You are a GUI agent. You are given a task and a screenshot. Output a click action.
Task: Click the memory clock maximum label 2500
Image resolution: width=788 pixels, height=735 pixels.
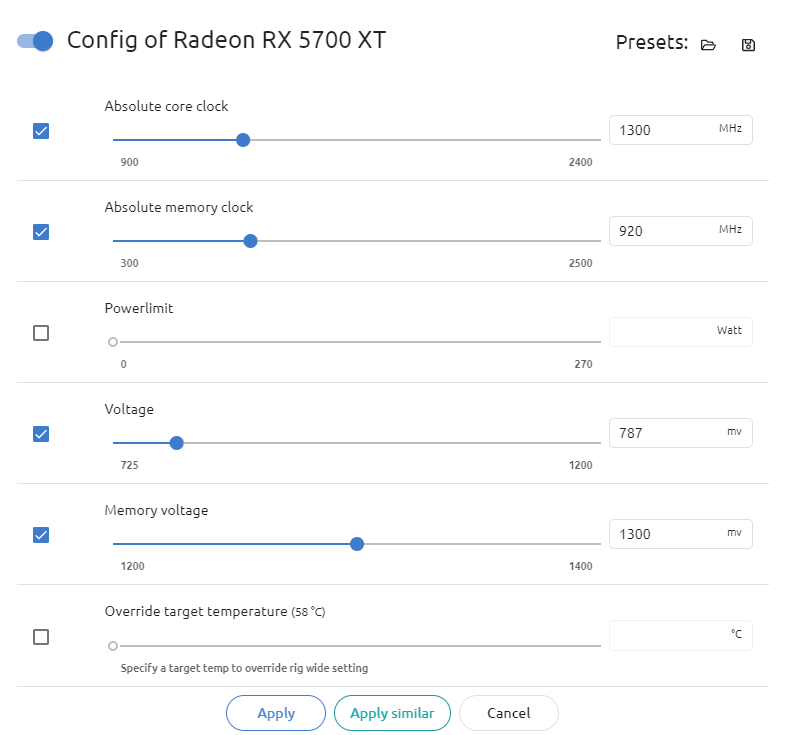[580, 263]
